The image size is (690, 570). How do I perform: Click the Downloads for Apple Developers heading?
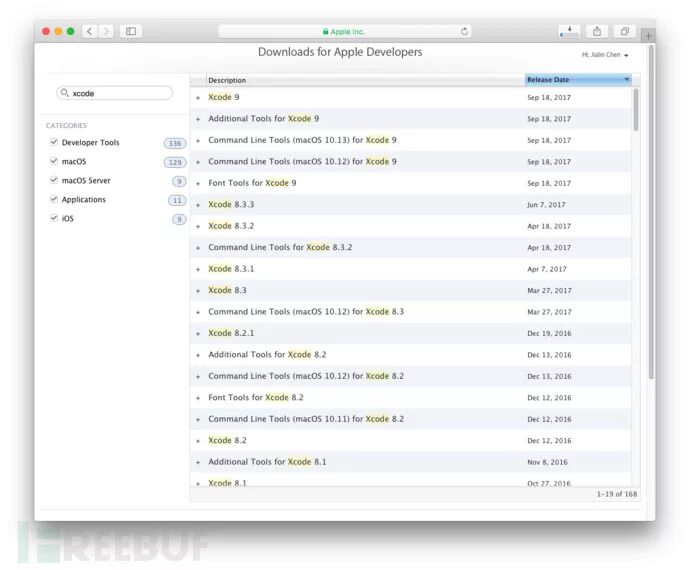(340, 52)
